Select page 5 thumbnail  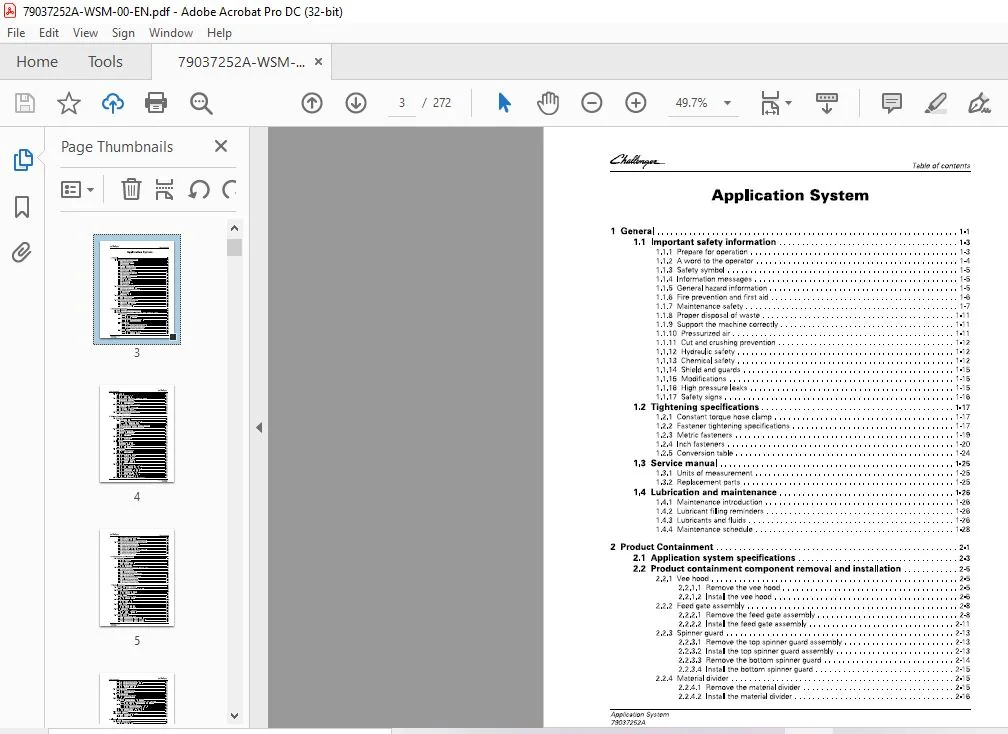pos(137,578)
